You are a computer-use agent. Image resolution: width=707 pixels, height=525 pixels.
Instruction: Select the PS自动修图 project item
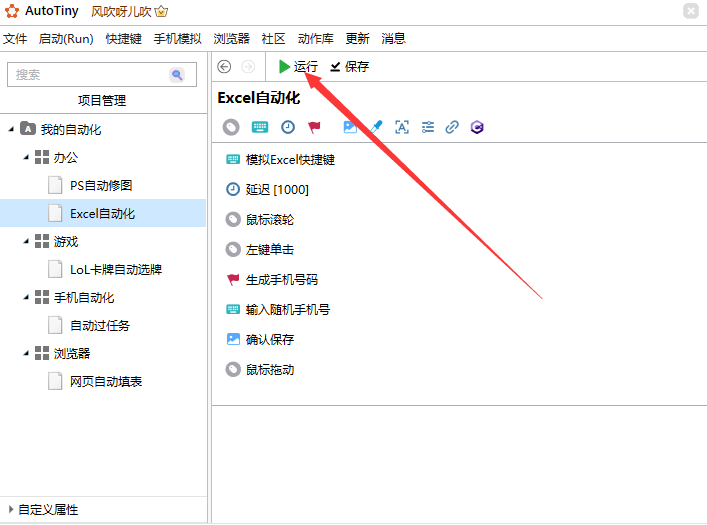click(x=101, y=185)
